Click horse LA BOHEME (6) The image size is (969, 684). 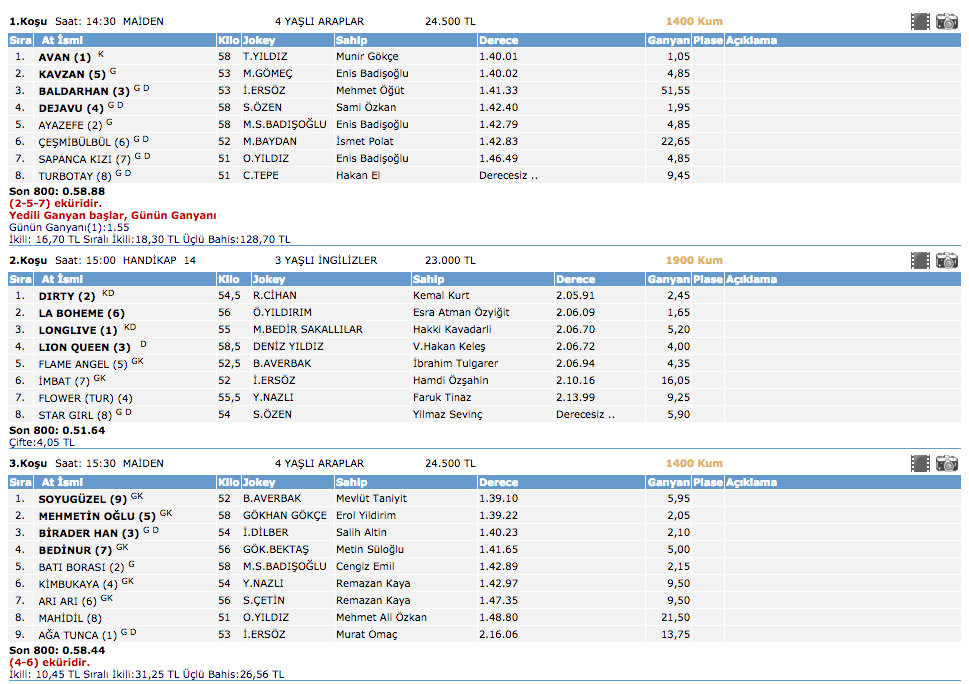81,313
